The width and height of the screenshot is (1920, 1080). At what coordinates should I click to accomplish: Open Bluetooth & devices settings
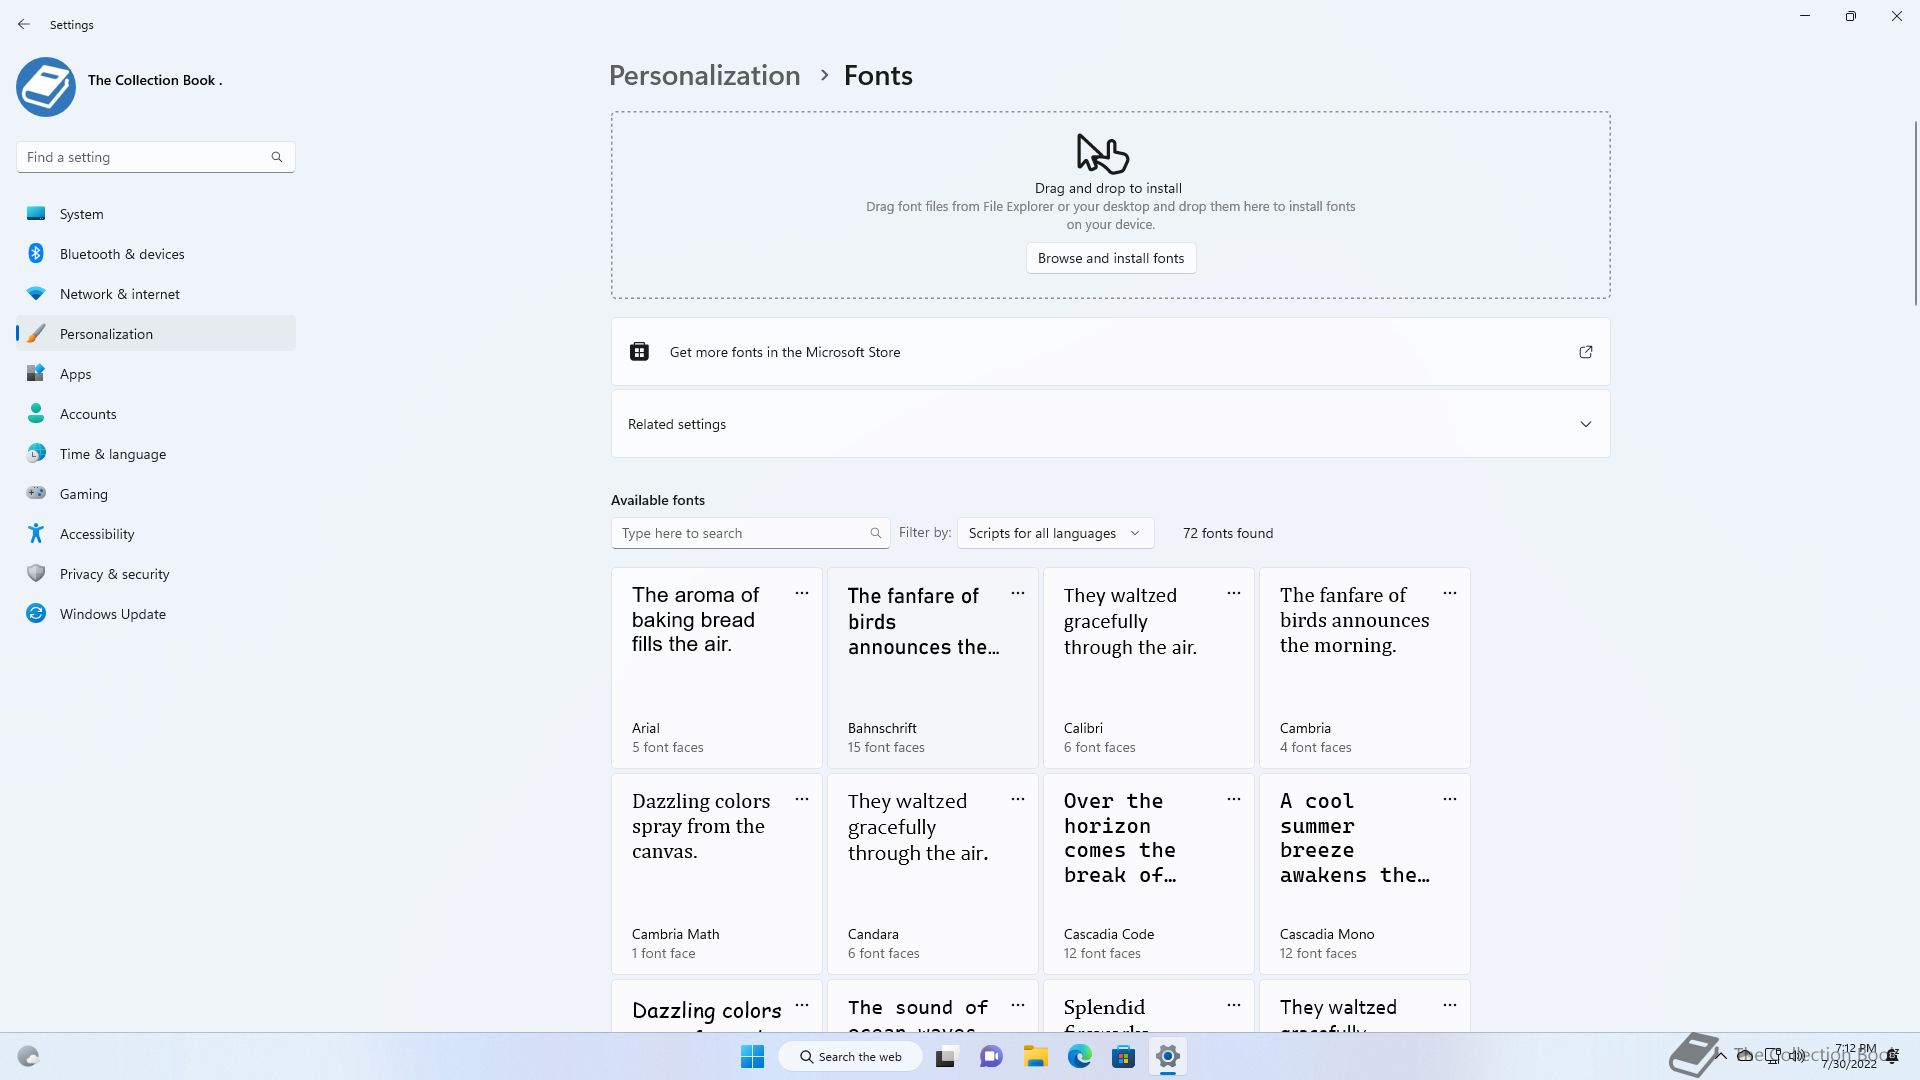(156, 254)
